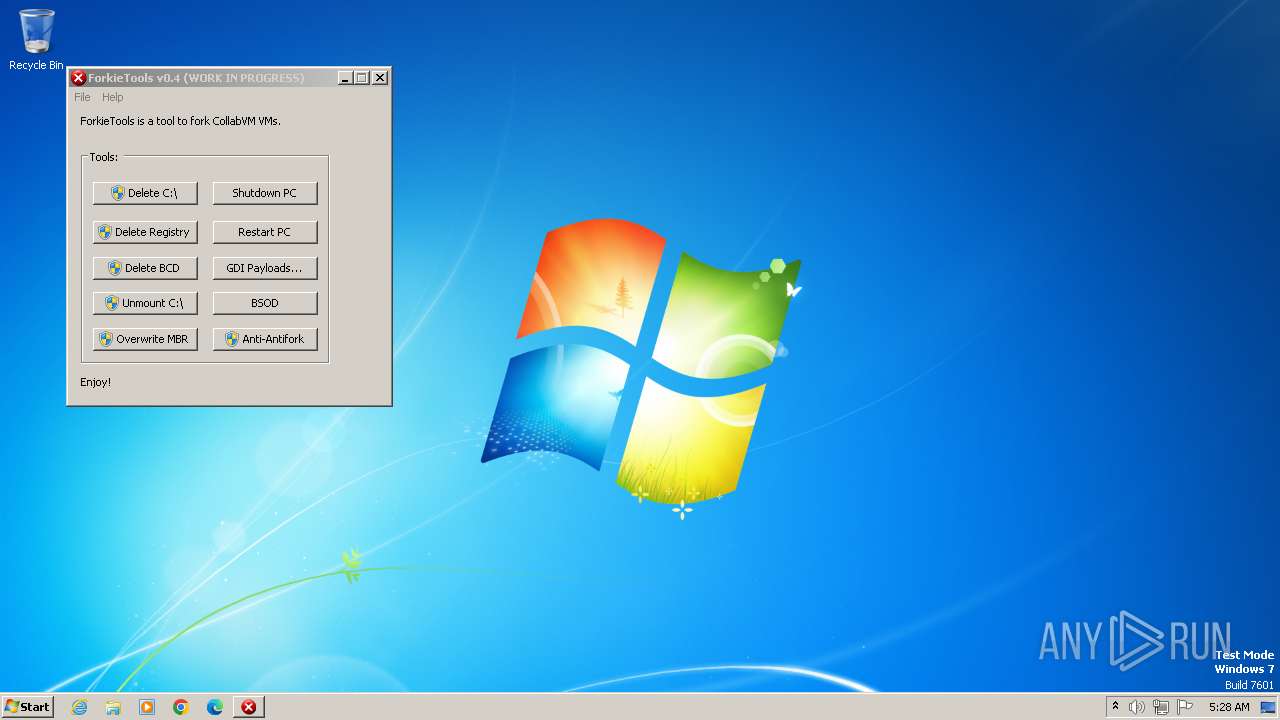This screenshot has width=1280, height=720.
Task: Click the network tray icon
Action: (x=1161, y=707)
